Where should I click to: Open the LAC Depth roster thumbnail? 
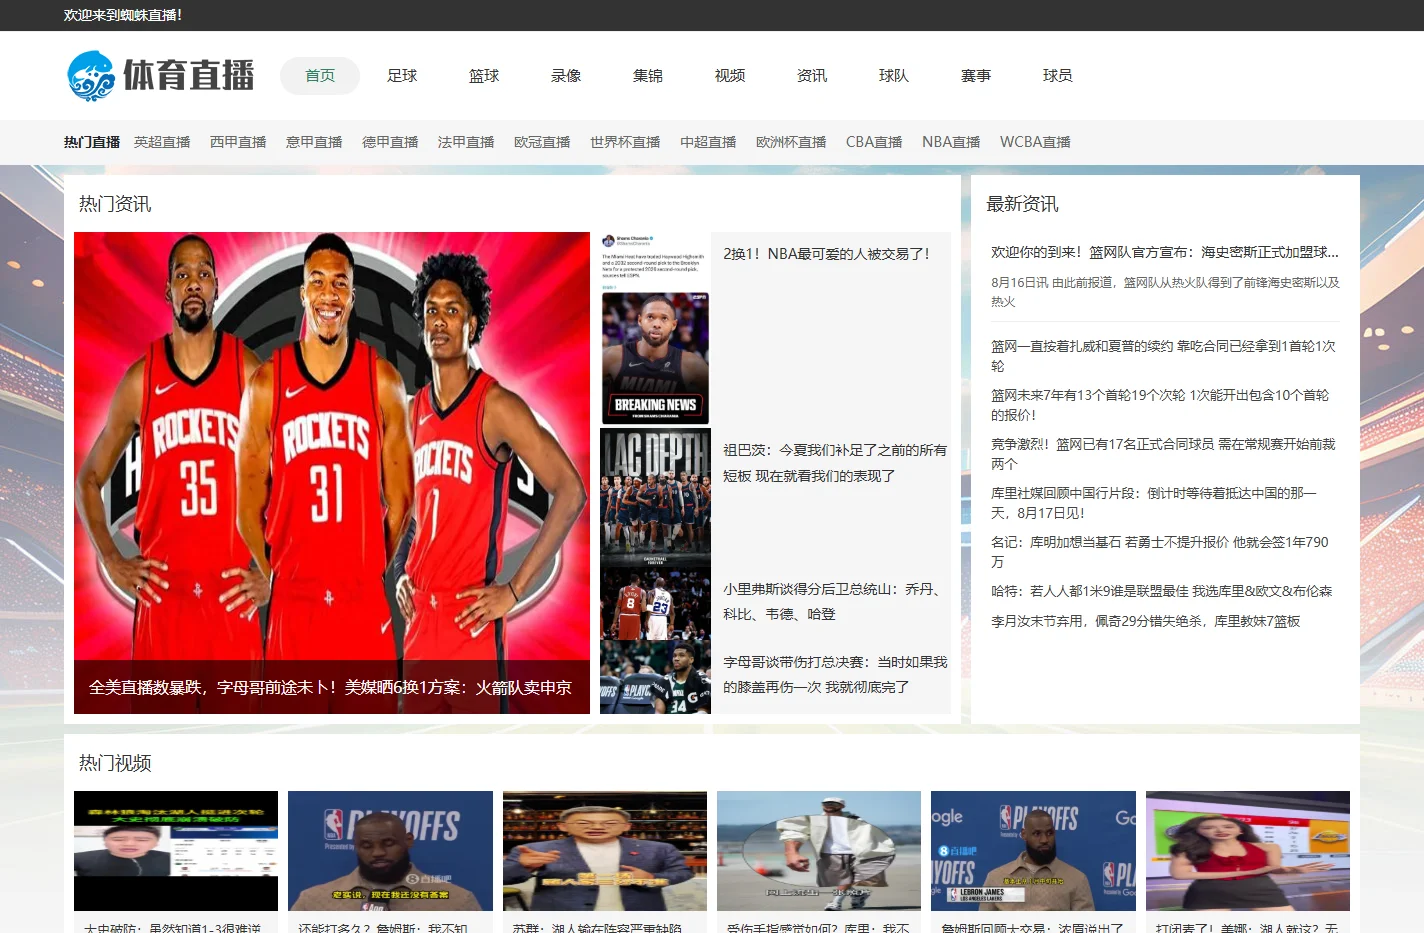pos(655,497)
